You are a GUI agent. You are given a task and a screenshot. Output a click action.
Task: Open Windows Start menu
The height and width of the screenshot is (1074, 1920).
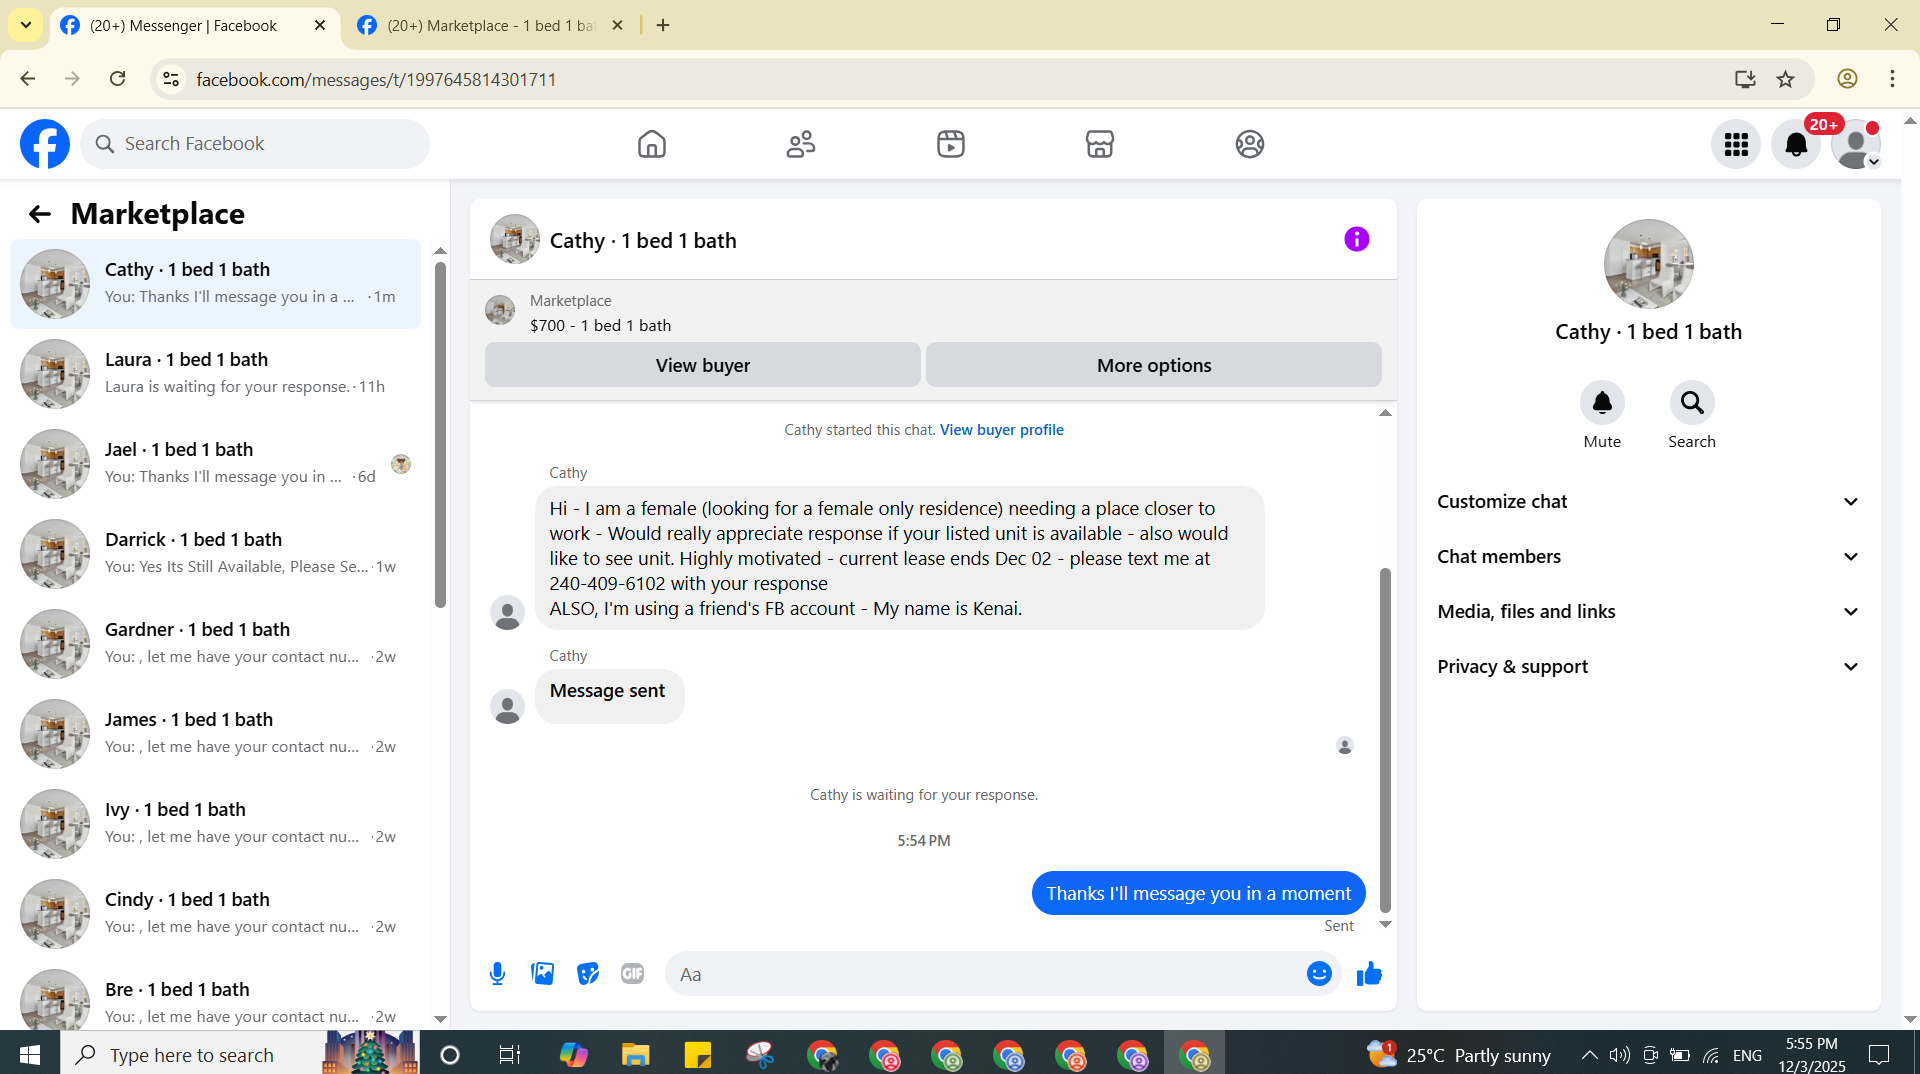pyautogui.click(x=30, y=1054)
